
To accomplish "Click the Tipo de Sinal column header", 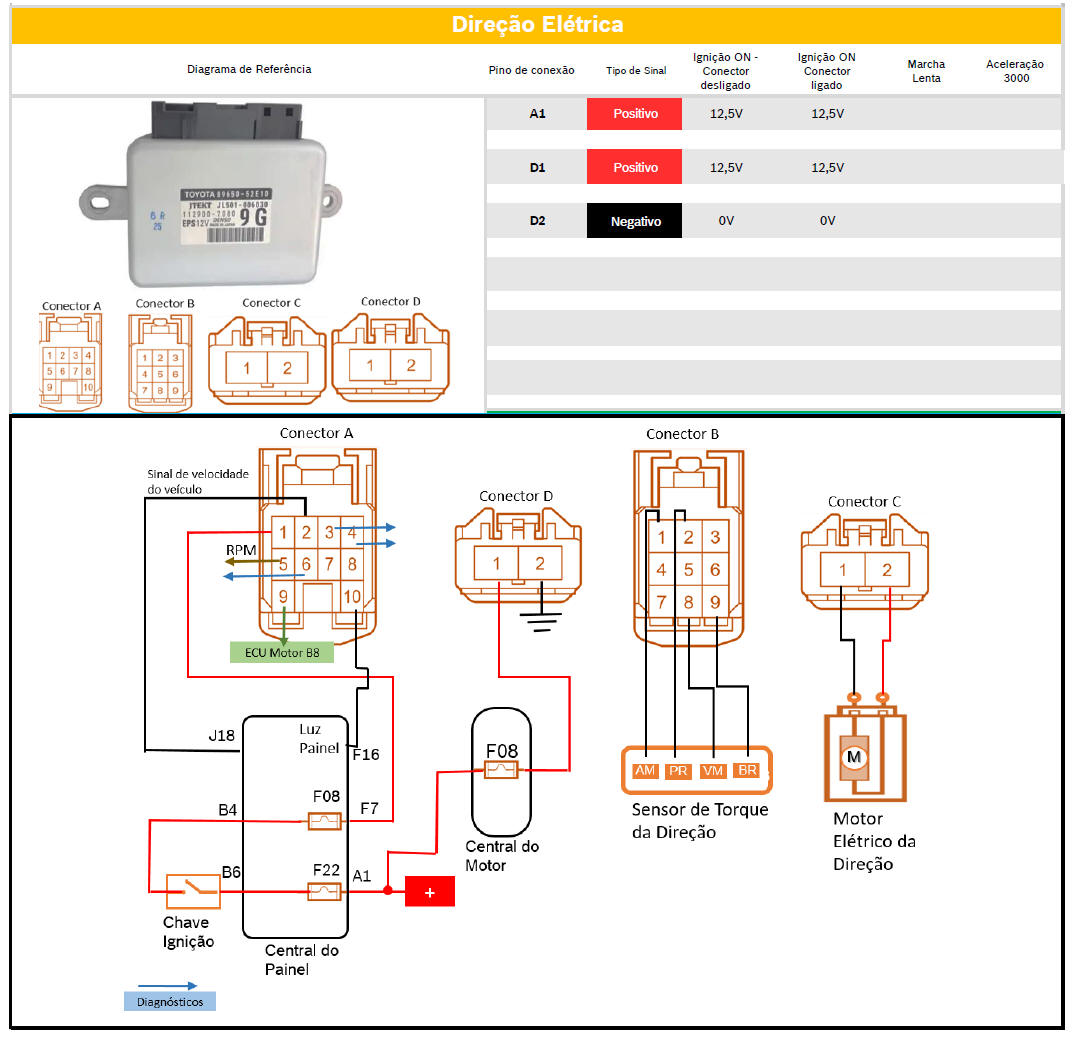I will [636, 71].
